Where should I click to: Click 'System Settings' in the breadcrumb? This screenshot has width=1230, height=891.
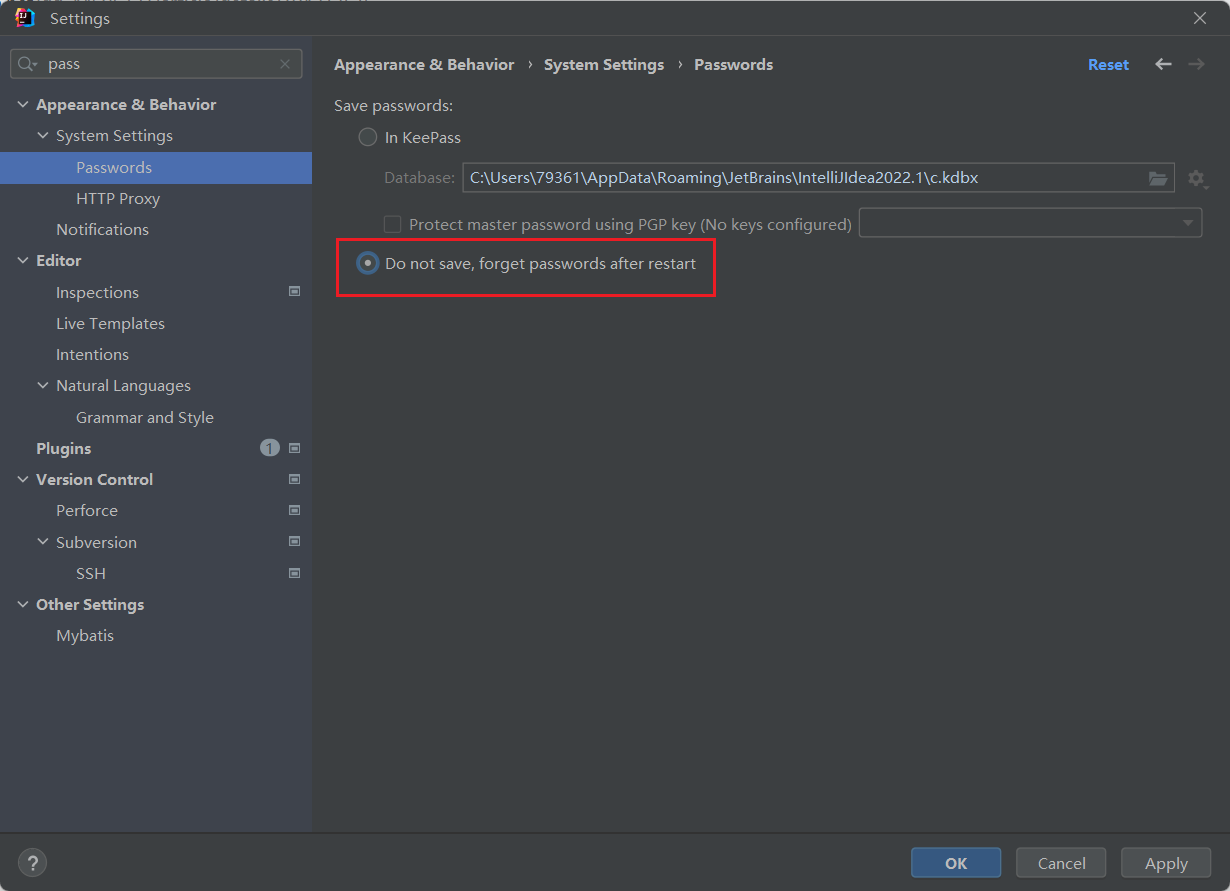click(604, 64)
